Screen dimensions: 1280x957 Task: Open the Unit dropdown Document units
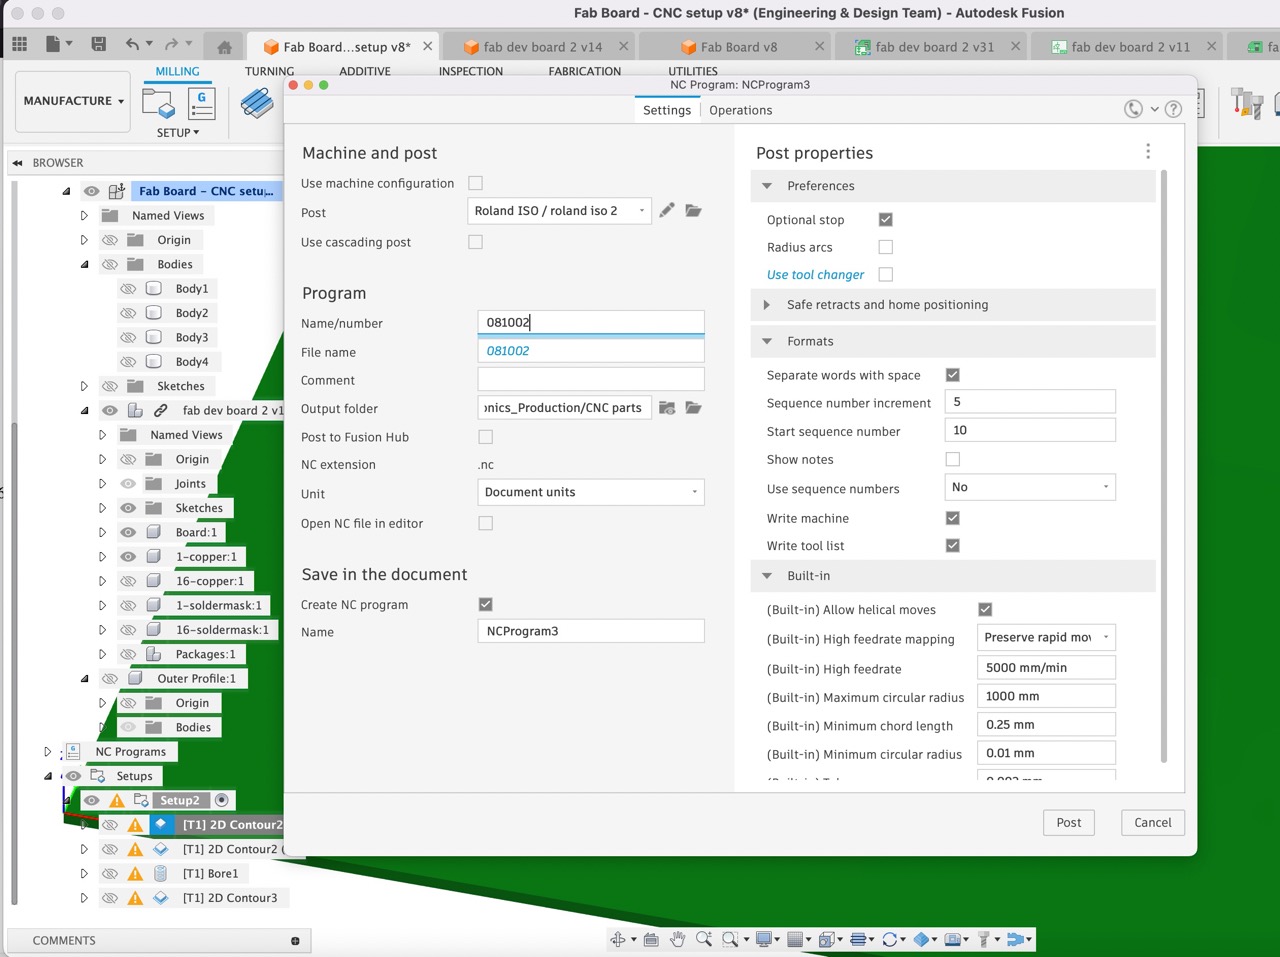(x=591, y=492)
